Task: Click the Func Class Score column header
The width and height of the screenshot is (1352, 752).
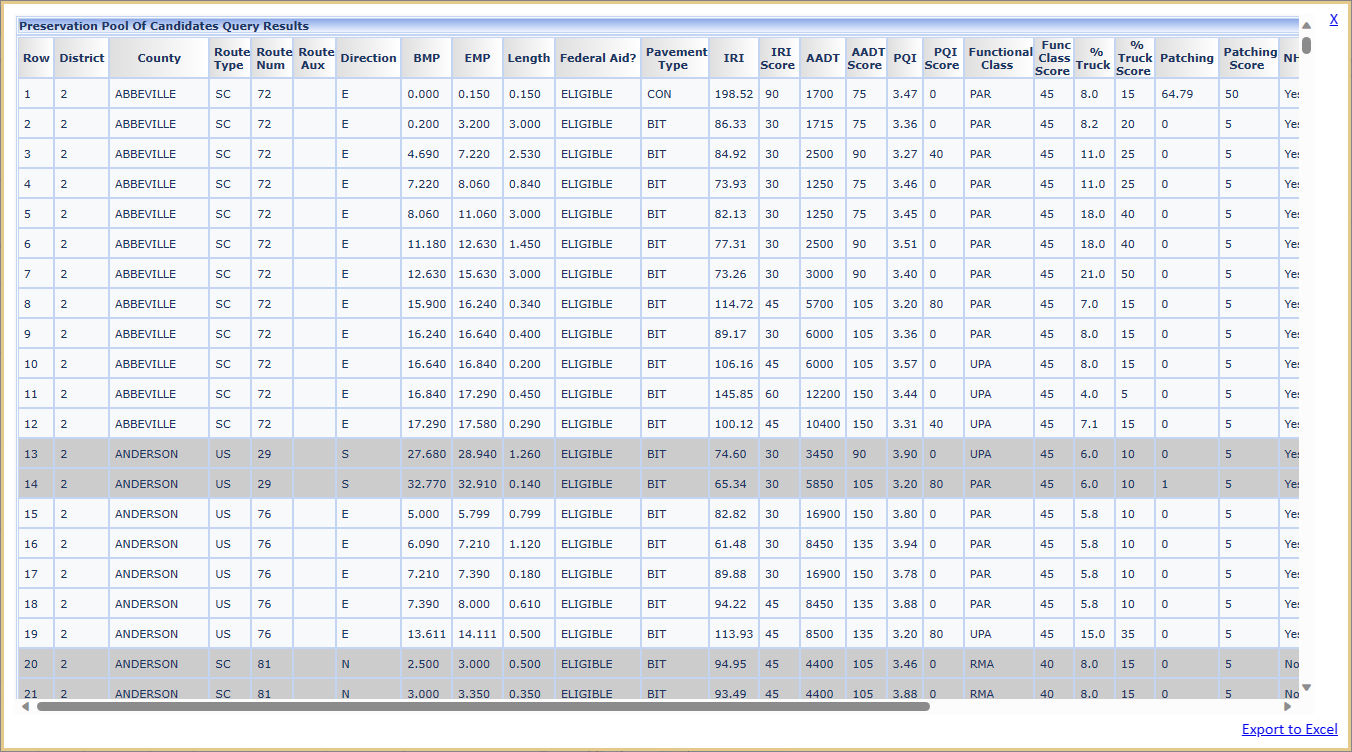Action: tap(1054, 58)
